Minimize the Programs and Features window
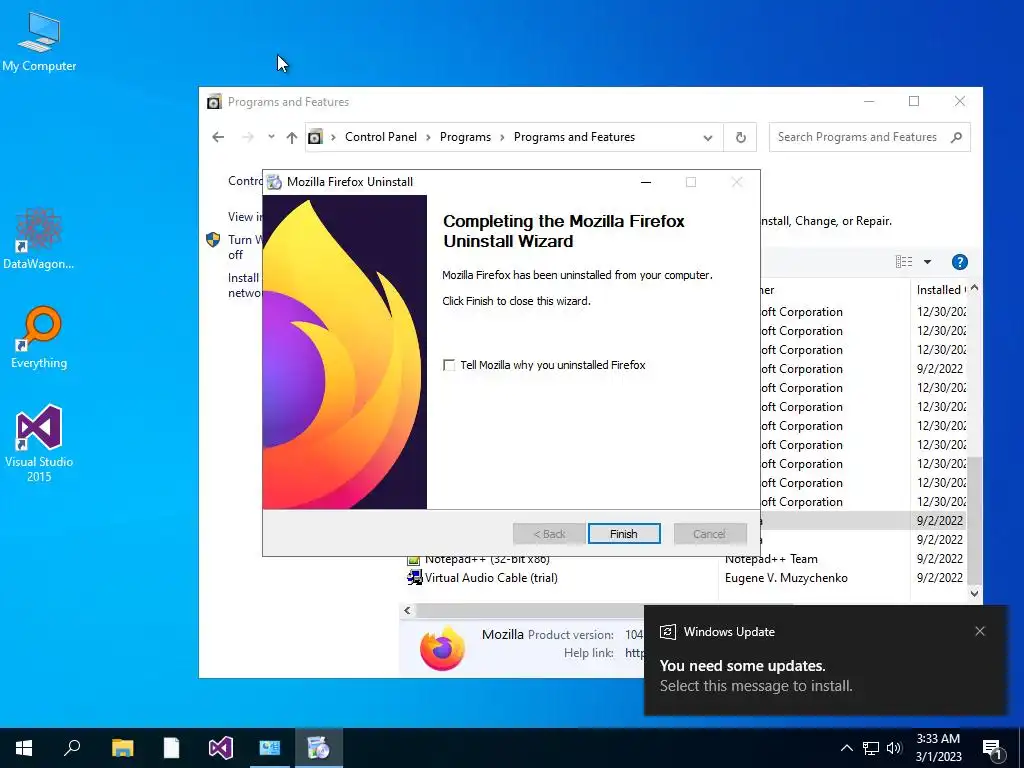 [869, 101]
